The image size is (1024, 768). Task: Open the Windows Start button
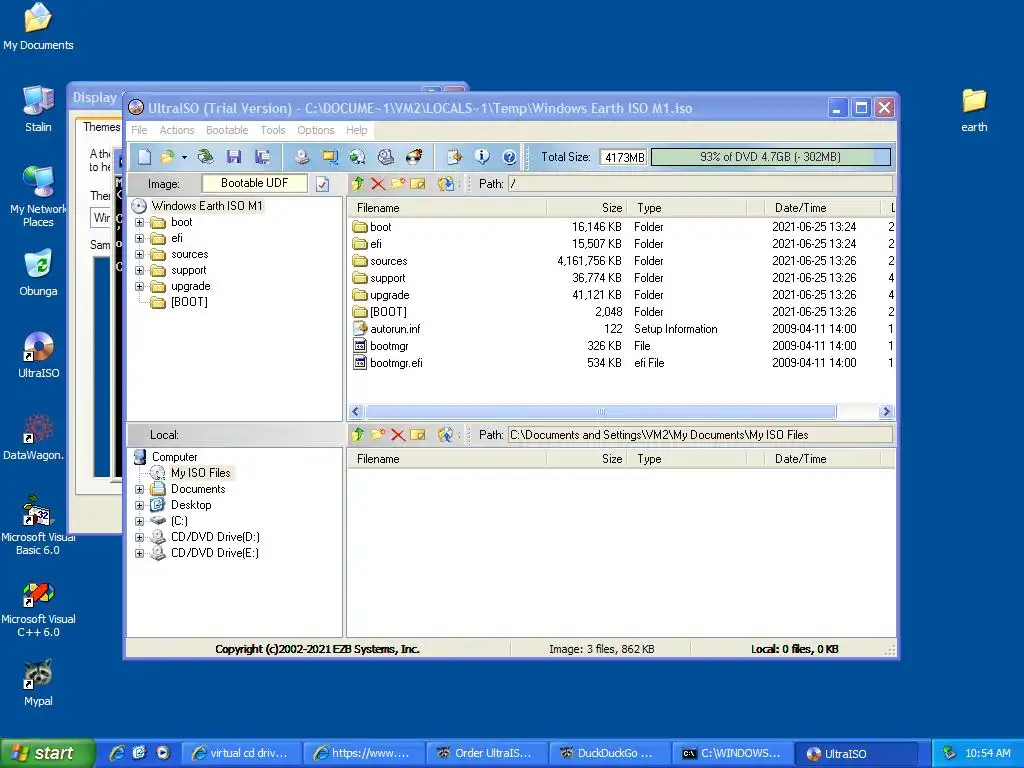(x=46, y=753)
